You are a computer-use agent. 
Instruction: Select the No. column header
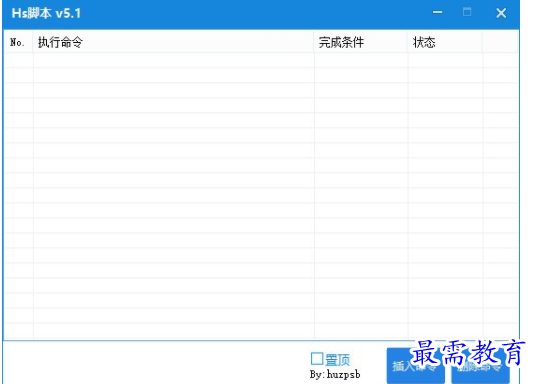coord(19,42)
